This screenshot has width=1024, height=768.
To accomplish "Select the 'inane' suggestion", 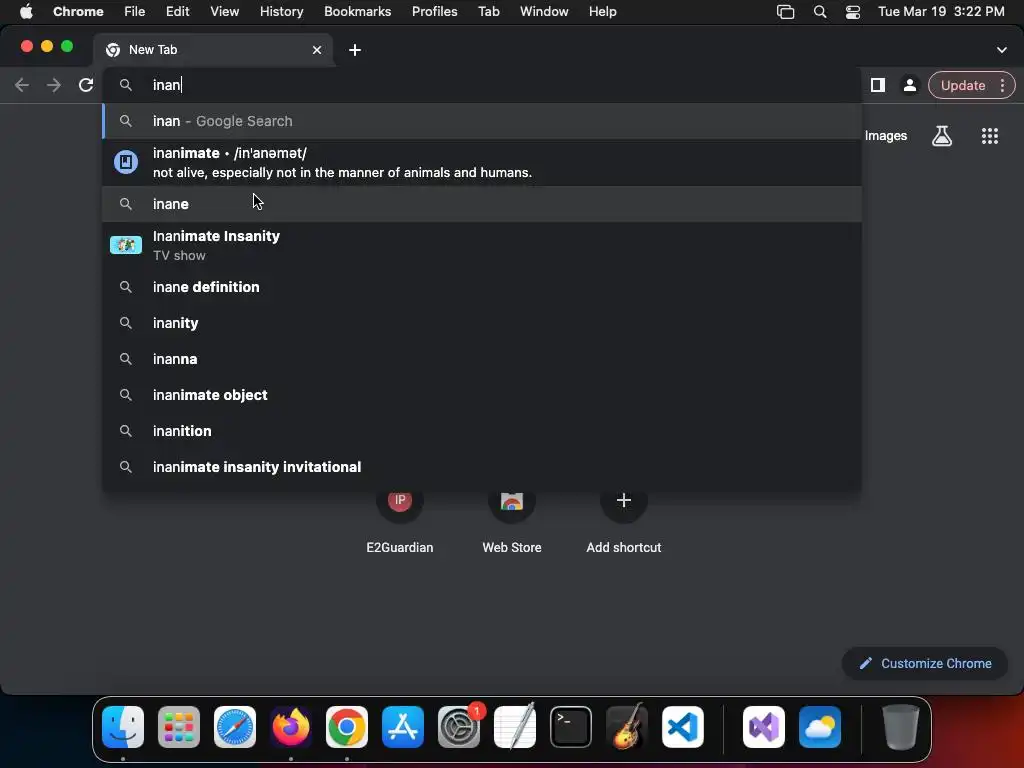I will pos(482,204).
